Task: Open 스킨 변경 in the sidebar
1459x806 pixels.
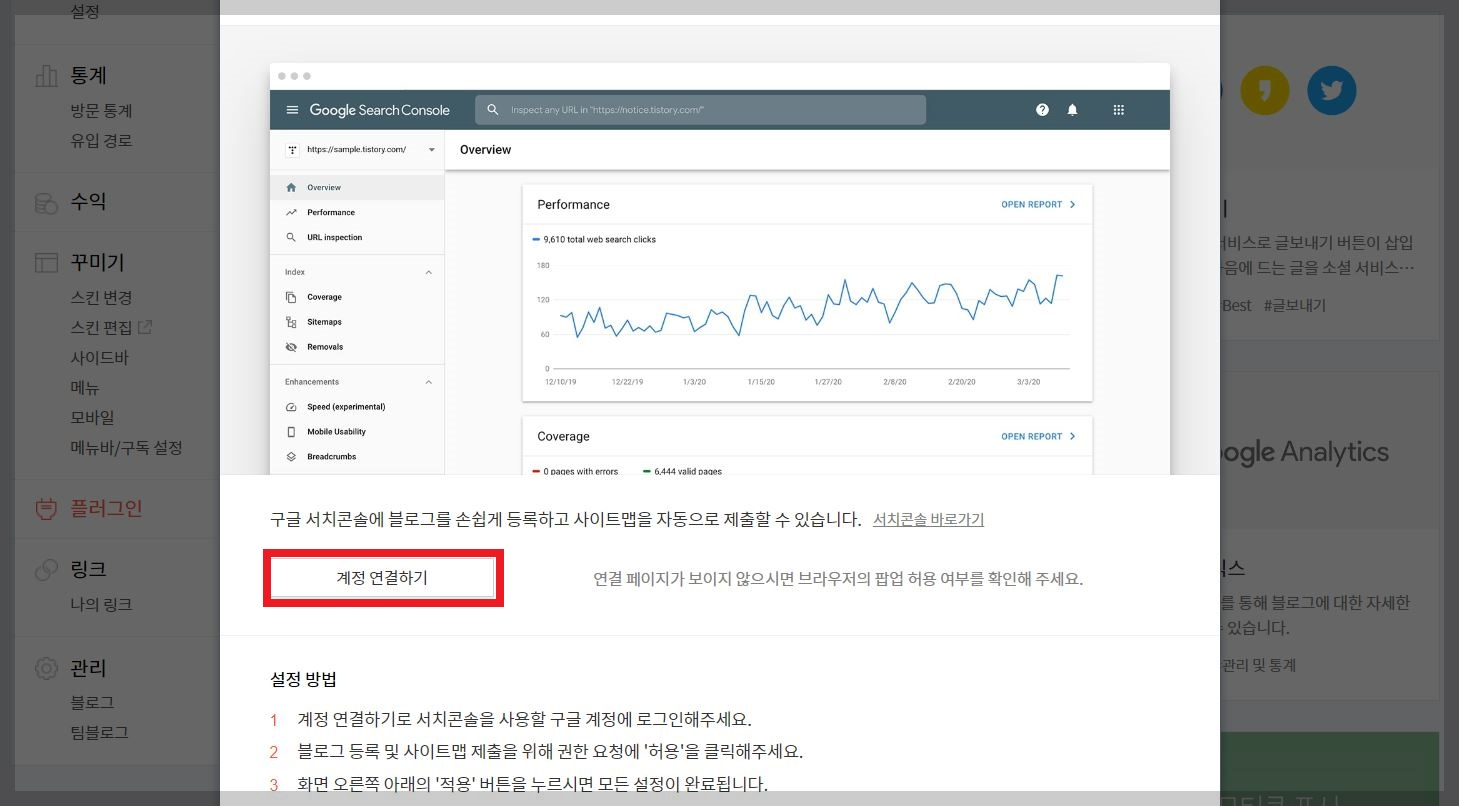Action: [x=101, y=298]
